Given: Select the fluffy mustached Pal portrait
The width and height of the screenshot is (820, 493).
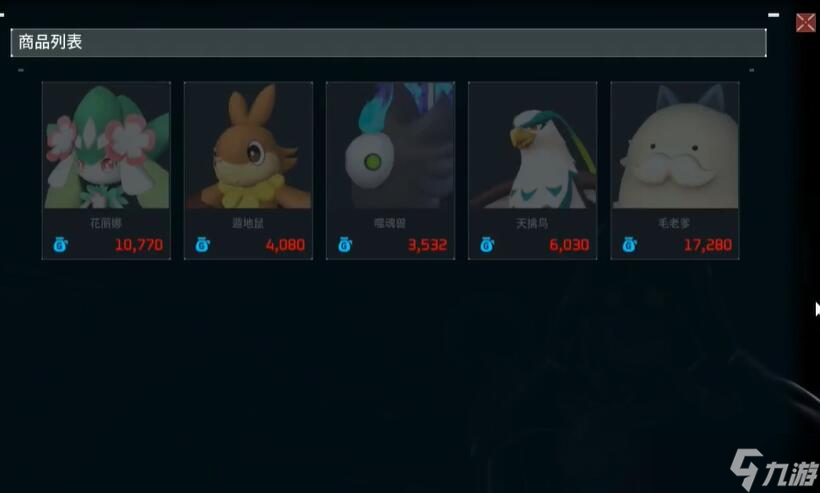Looking at the screenshot, I should point(675,145).
